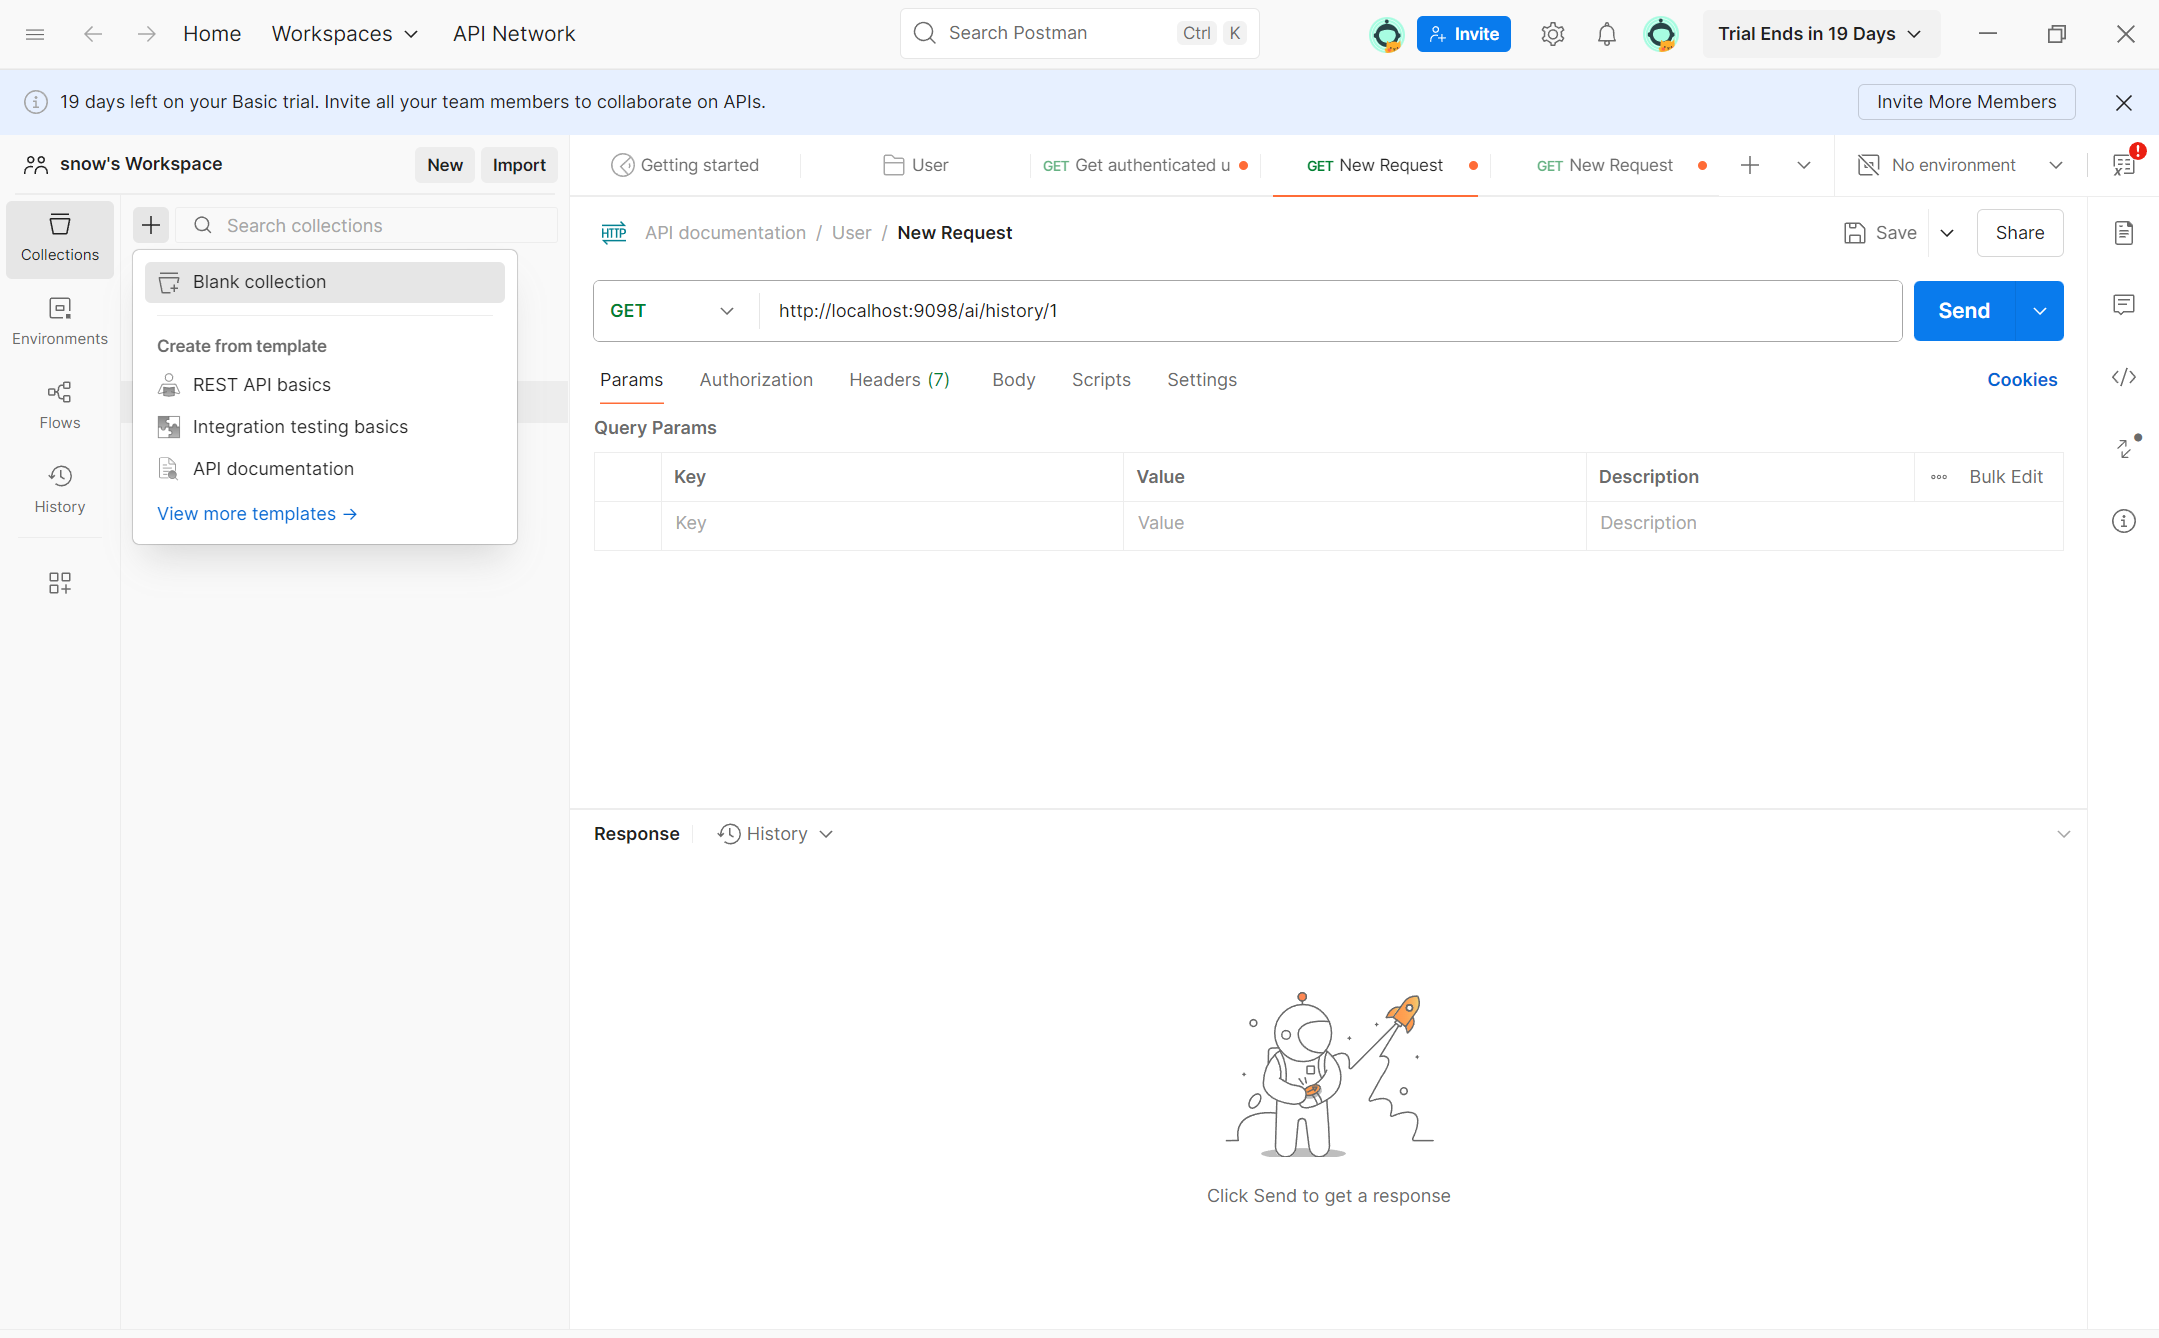Open the History sidebar section
Viewport: 2159px width, 1338px height.
coord(60,490)
